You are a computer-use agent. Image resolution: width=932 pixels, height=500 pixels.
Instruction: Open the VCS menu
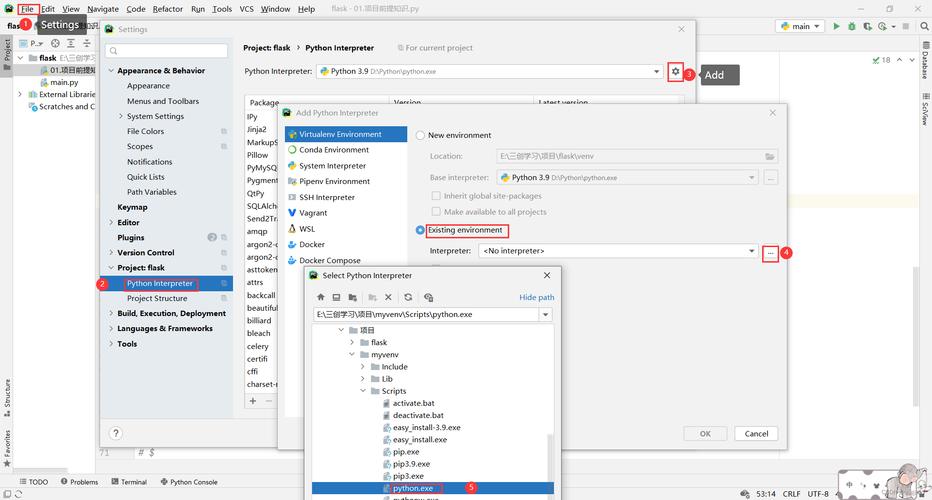[247, 9]
